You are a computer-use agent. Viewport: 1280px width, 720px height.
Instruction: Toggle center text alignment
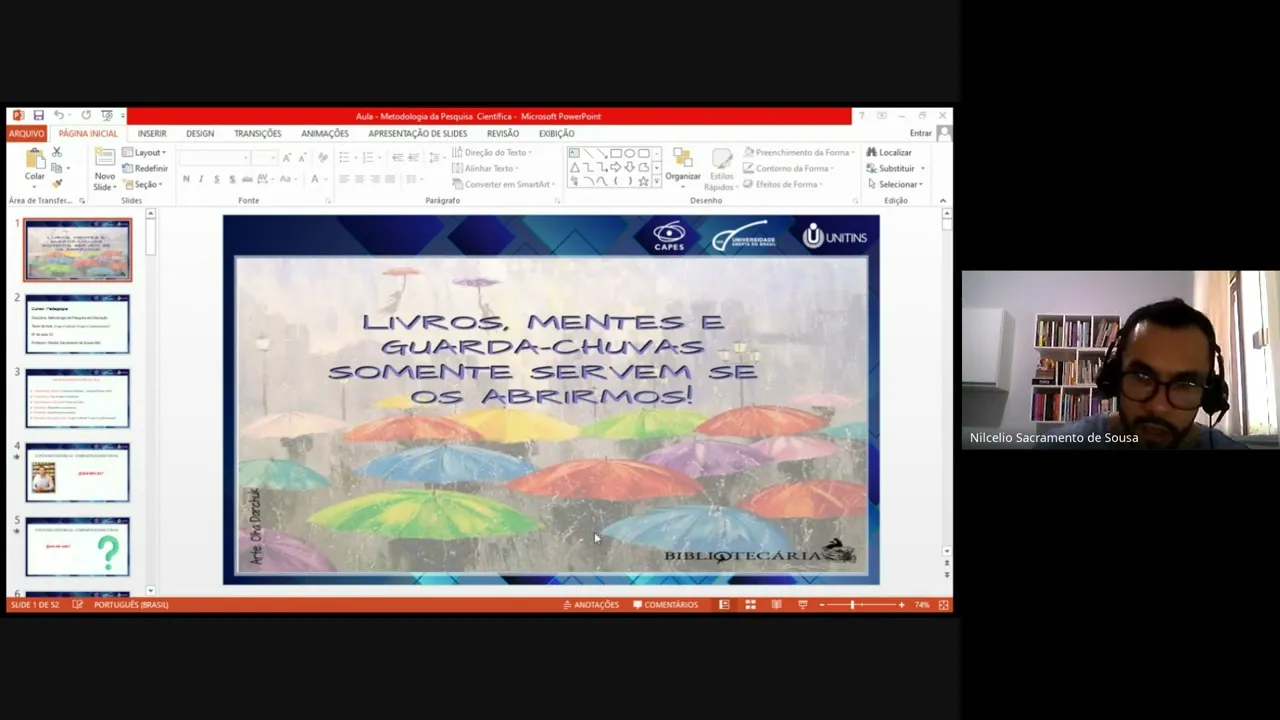tap(360, 179)
